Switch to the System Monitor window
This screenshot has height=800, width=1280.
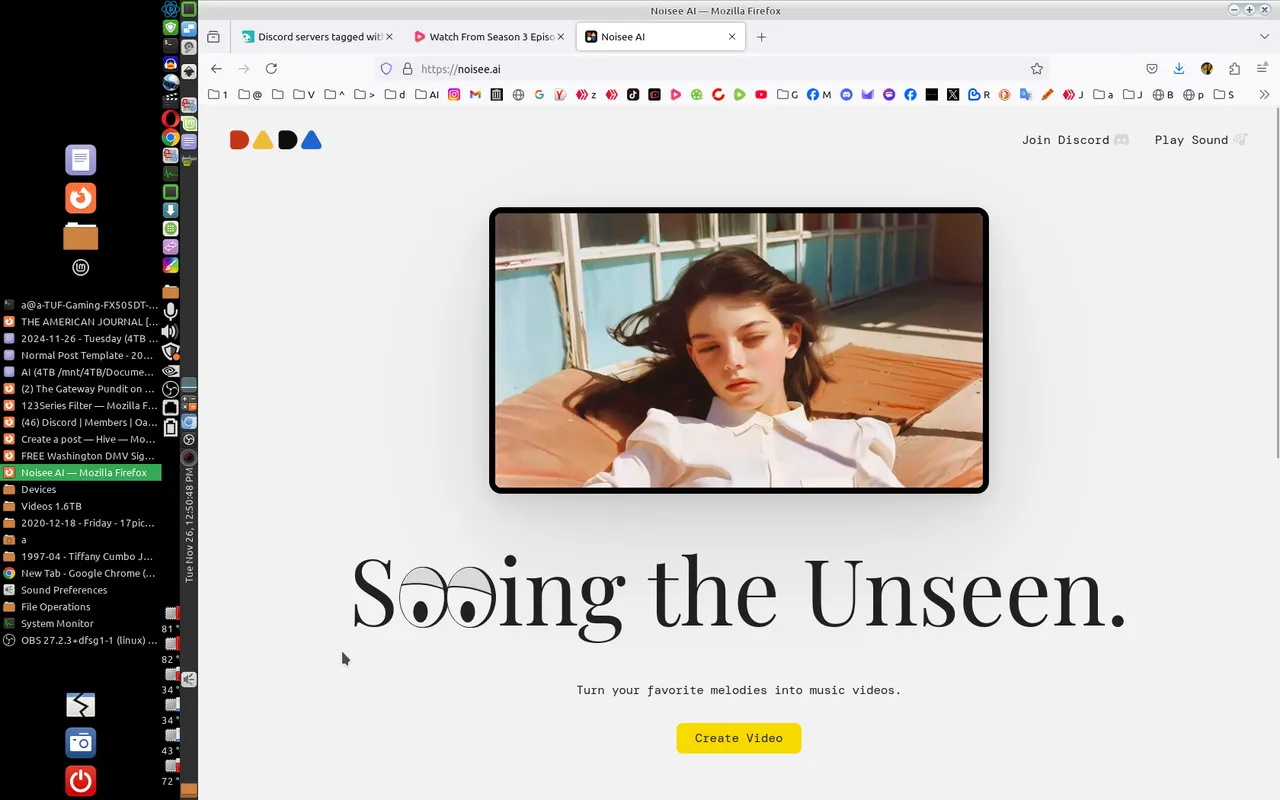click(x=80, y=623)
